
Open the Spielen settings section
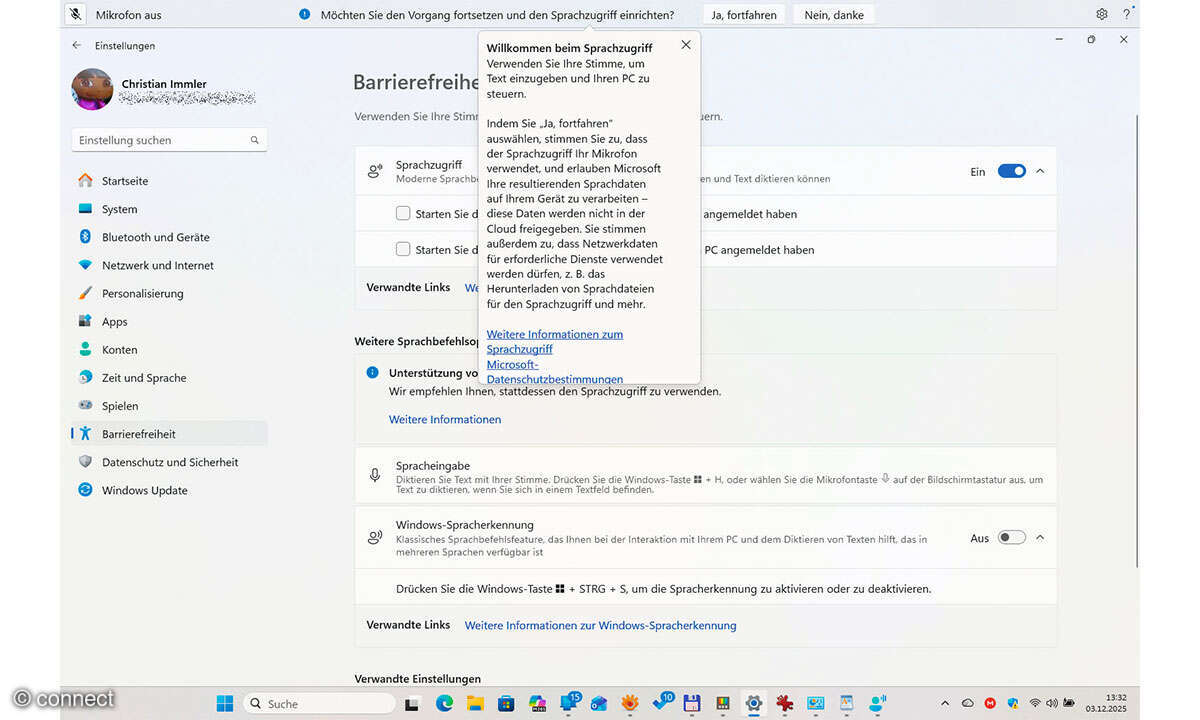click(120, 405)
